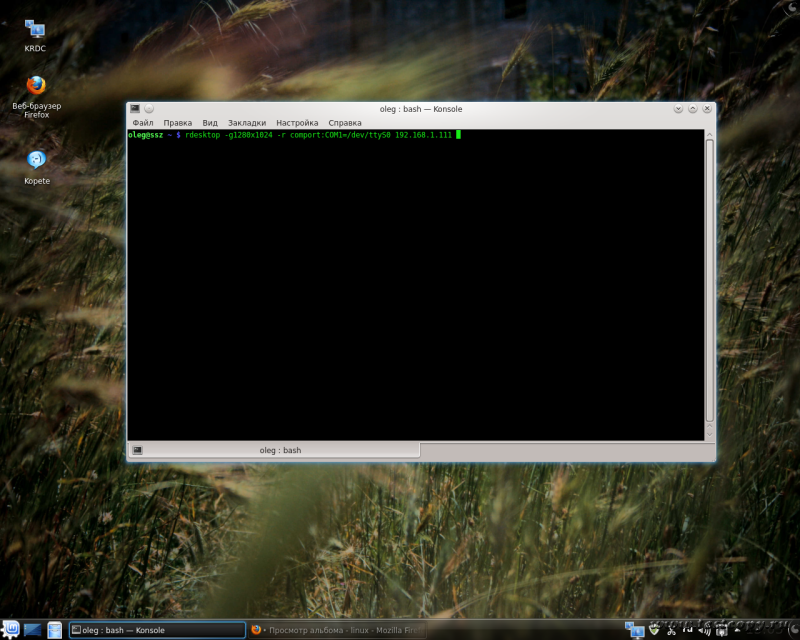
Task: Click the volume icon in the system tray
Action: click(x=704, y=630)
